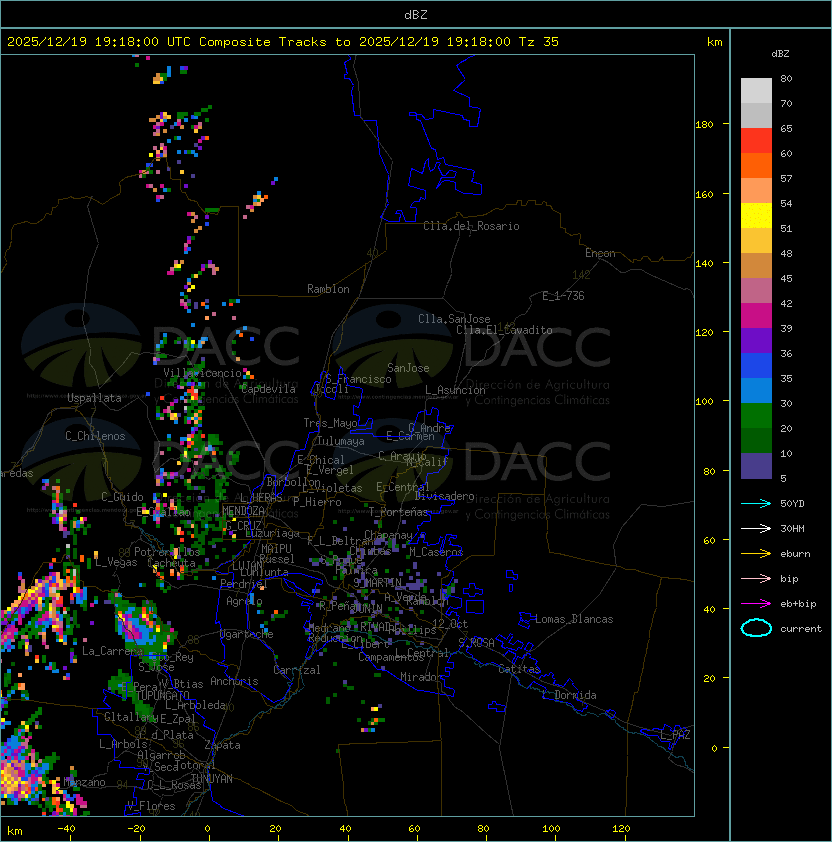832x842 pixels.
Task: Click the 'dBZ' label above the legend
Action: point(780,54)
